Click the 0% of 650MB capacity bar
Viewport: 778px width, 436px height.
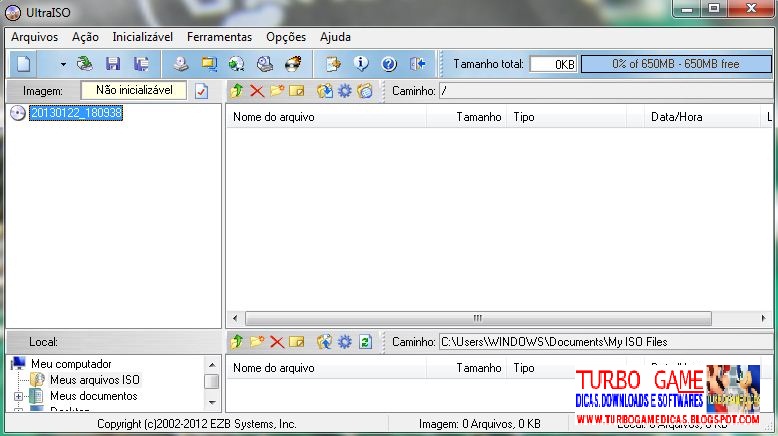[676, 64]
